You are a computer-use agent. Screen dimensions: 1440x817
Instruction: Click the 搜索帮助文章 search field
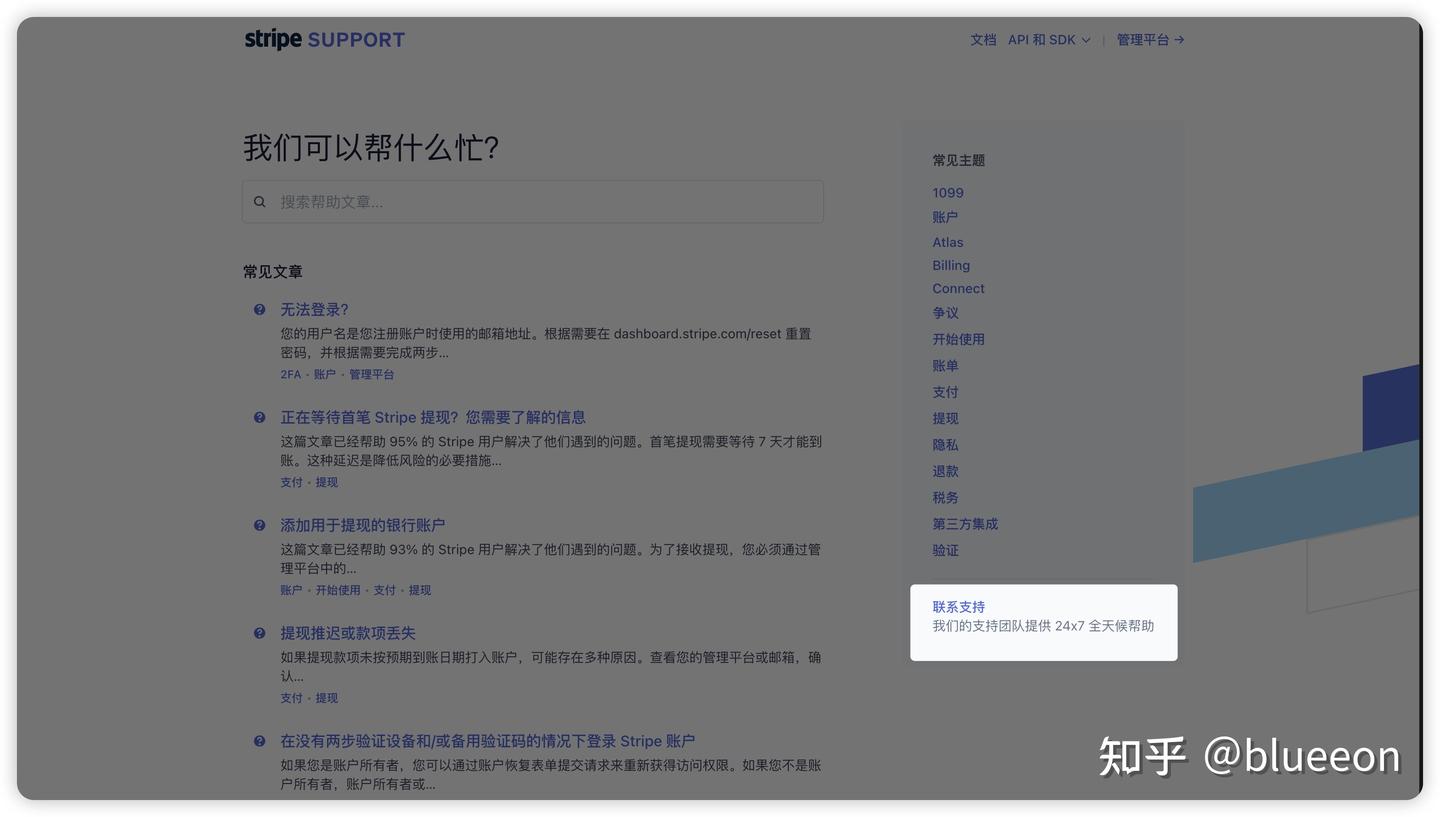point(532,201)
